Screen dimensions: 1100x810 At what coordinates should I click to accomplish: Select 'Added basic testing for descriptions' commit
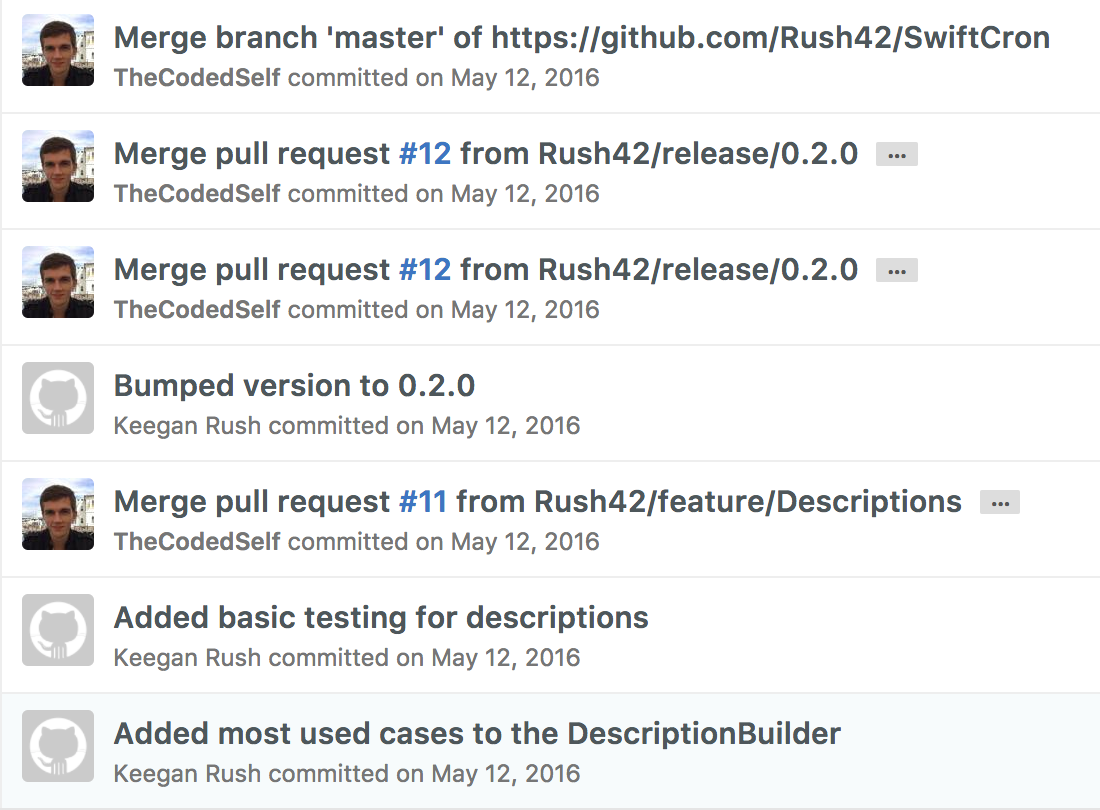pyautogui.click(x=381, y=617)
